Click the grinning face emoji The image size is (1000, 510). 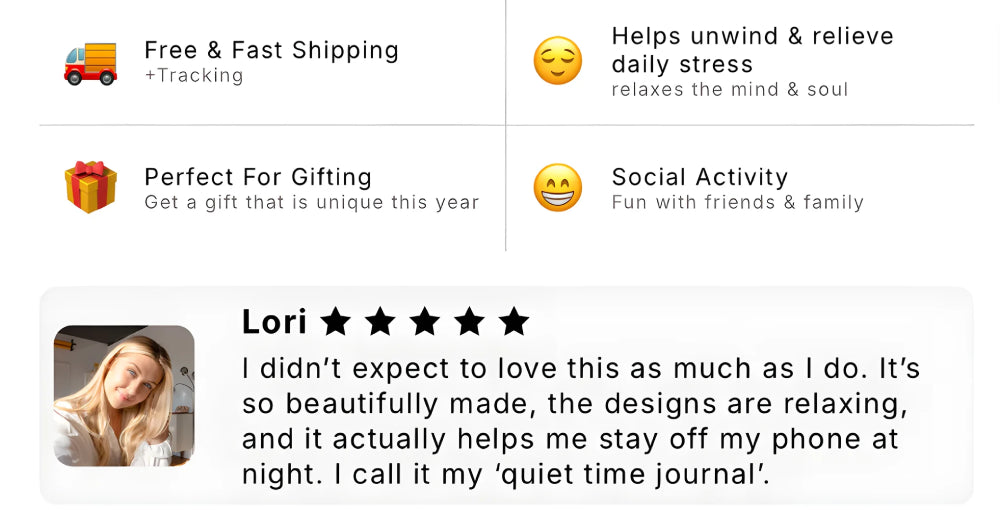pyautogui.click(x=557, y=188)
